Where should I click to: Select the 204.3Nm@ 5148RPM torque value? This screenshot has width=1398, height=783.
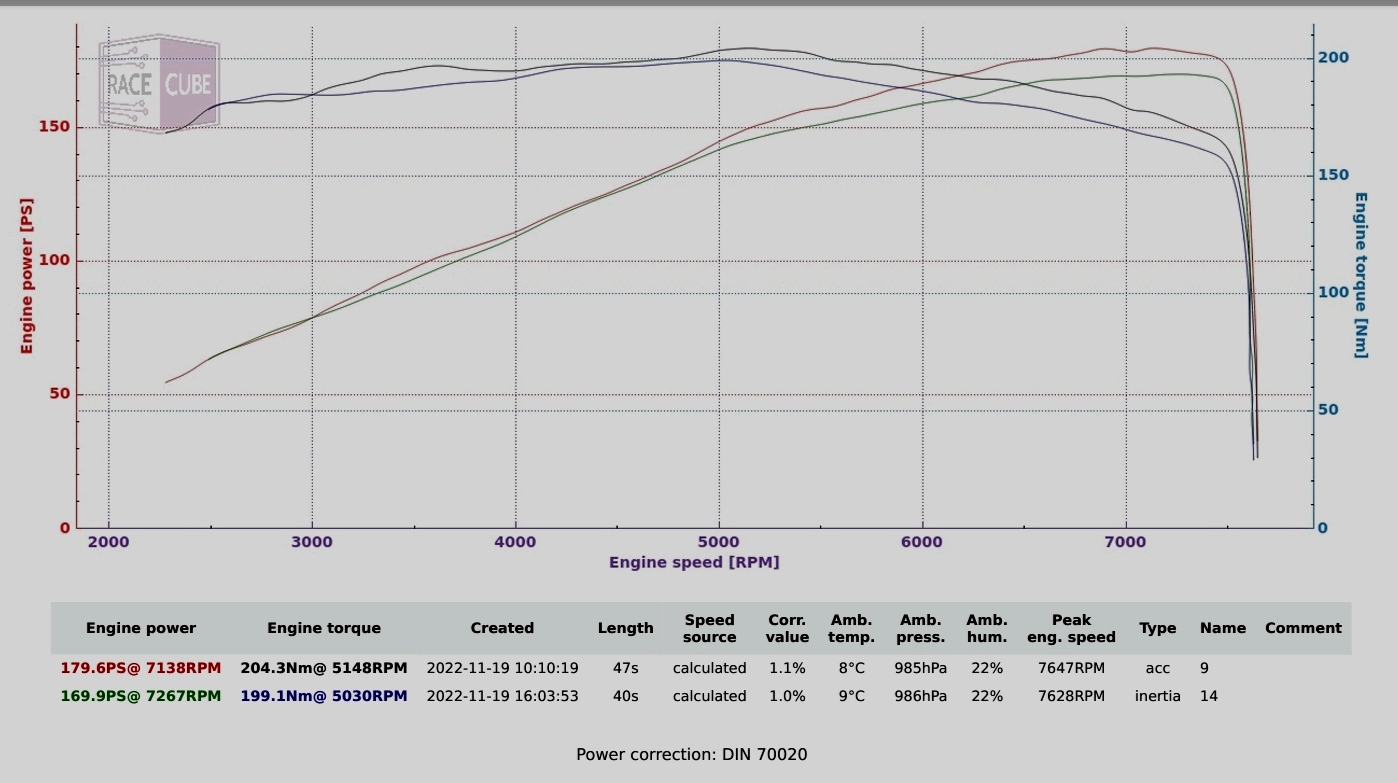[x=324, y=667]
